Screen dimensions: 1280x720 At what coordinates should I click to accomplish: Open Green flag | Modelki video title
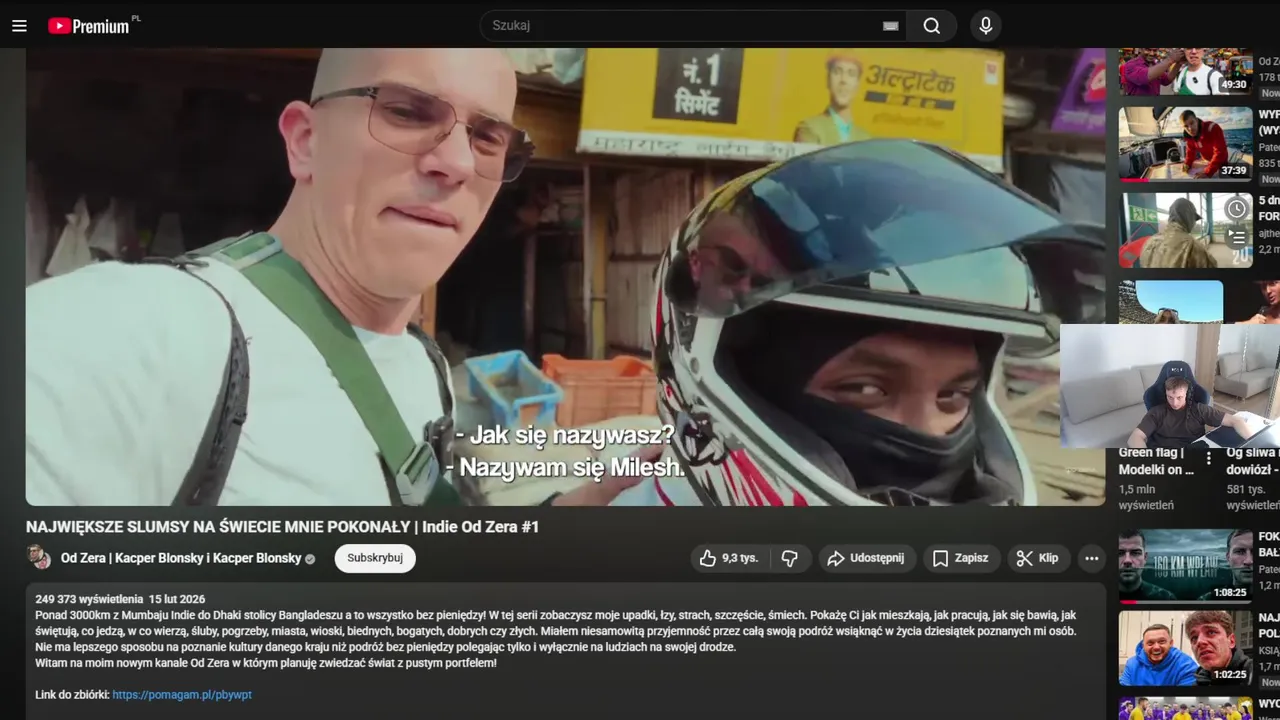pos(1156,461)
